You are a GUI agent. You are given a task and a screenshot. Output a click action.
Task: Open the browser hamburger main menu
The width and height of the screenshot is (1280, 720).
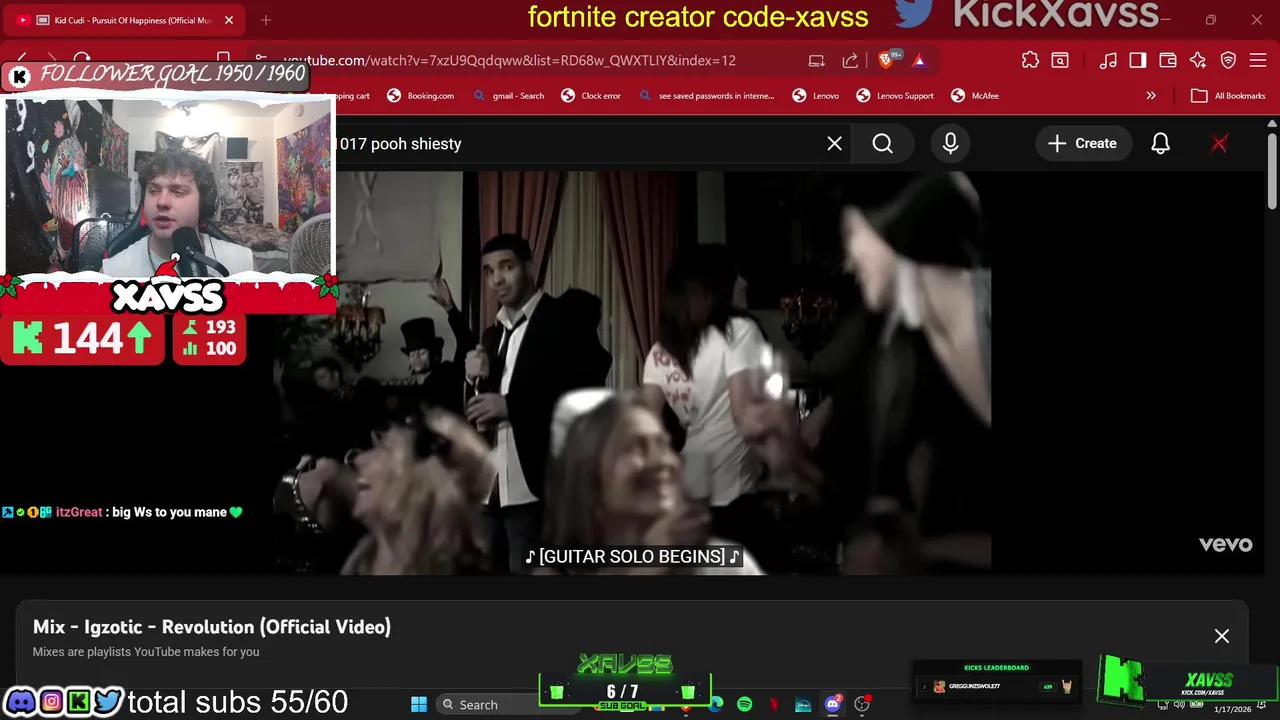[x=1258, y=60]
